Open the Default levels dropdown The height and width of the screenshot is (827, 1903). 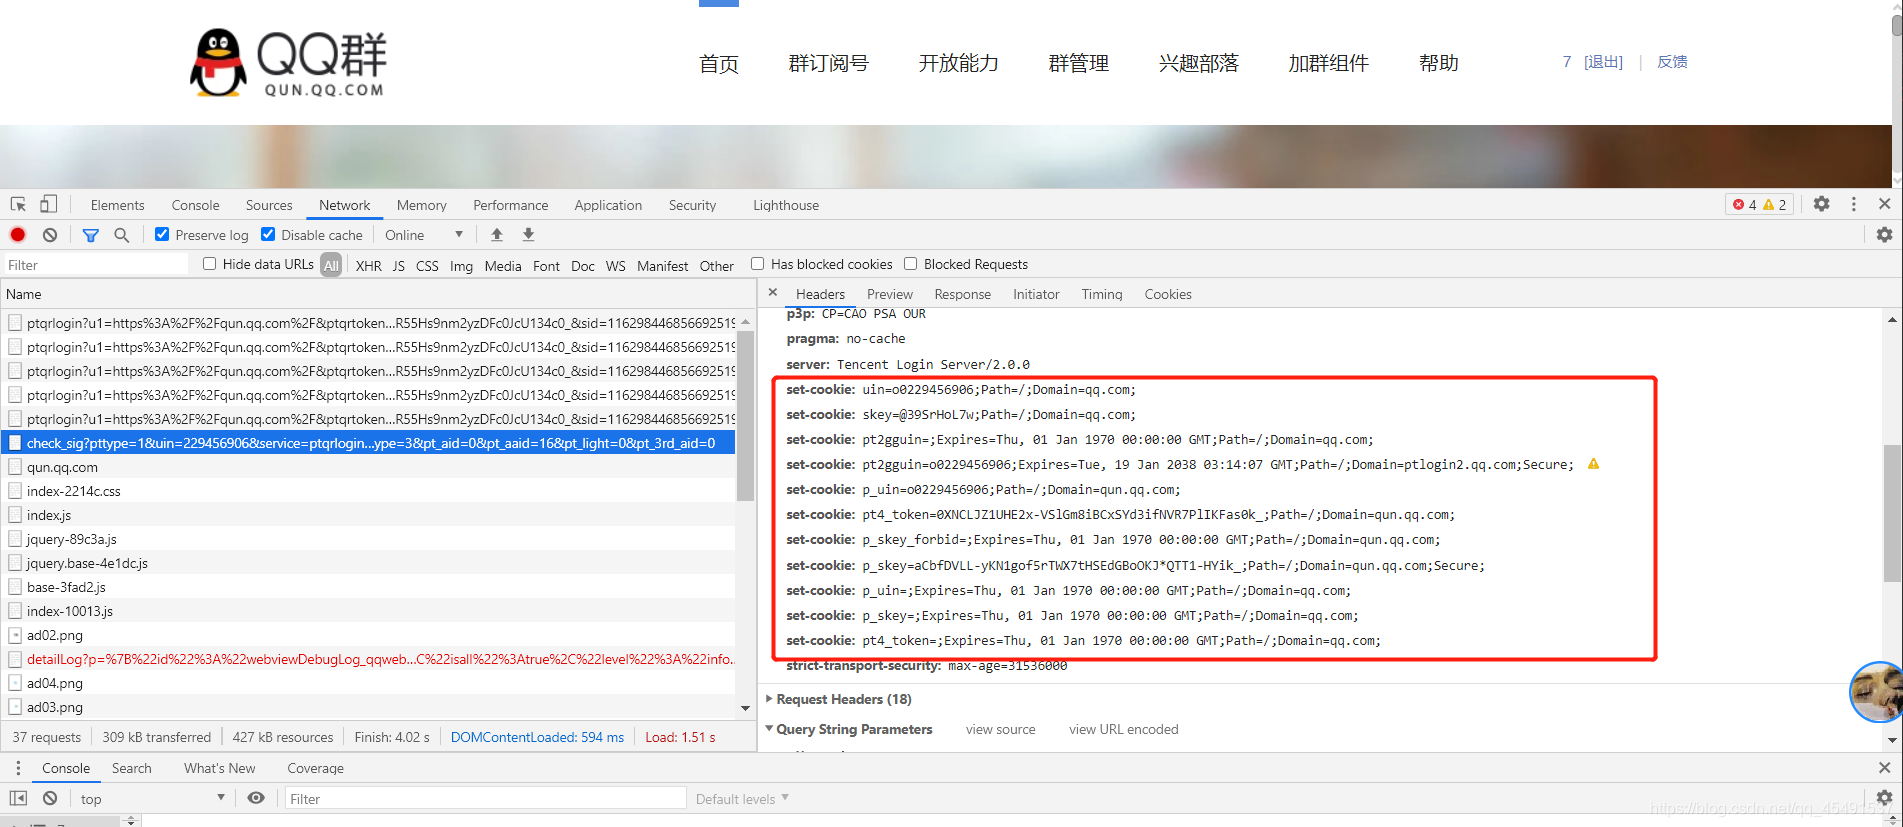click(x=742, y=798)
